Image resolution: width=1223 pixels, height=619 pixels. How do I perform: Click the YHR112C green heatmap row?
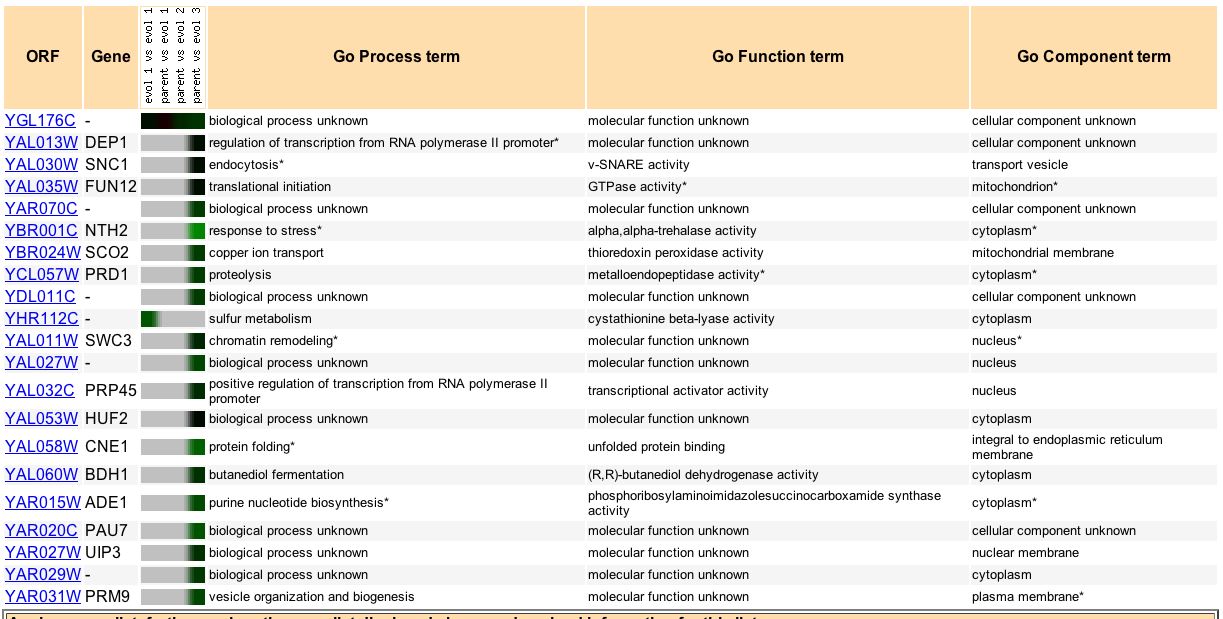[173, 319]
